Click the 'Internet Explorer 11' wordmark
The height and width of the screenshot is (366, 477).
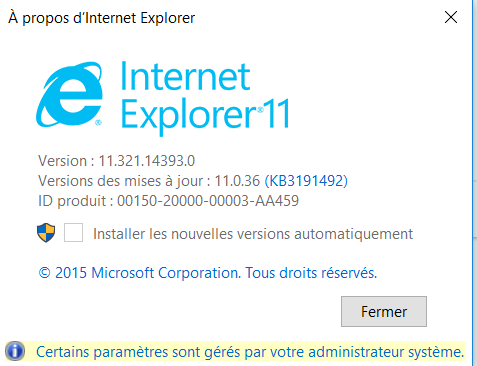tap(205, 97)
